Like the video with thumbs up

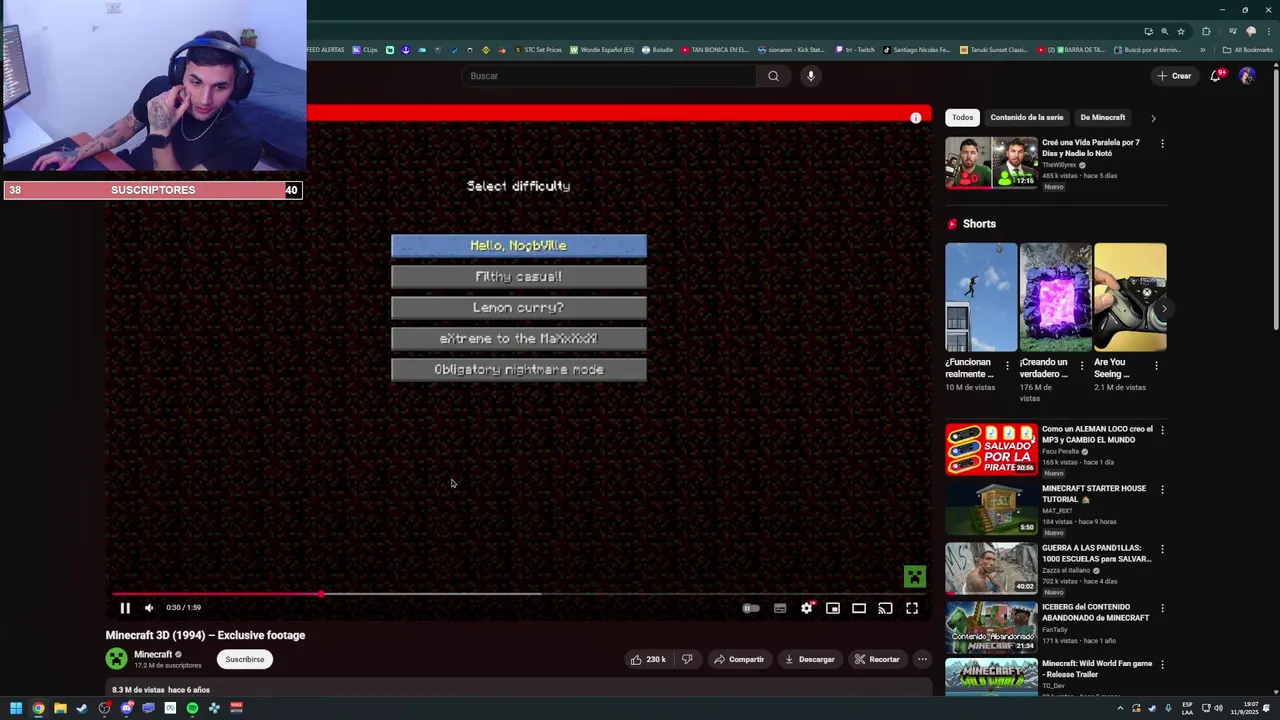648,659
